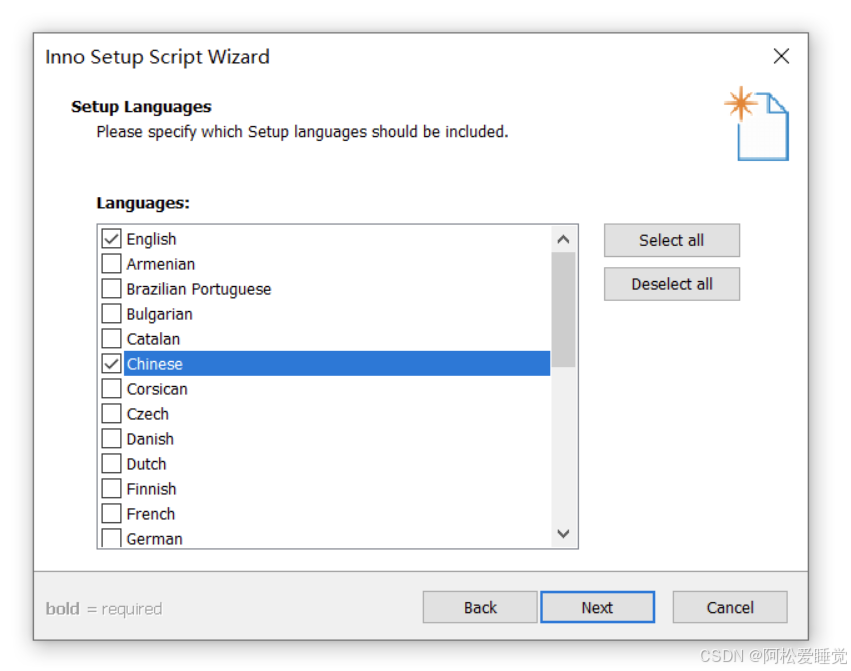Click the Select all button
This screenshot has width=851, height=671.
click(x=671, y=240)
